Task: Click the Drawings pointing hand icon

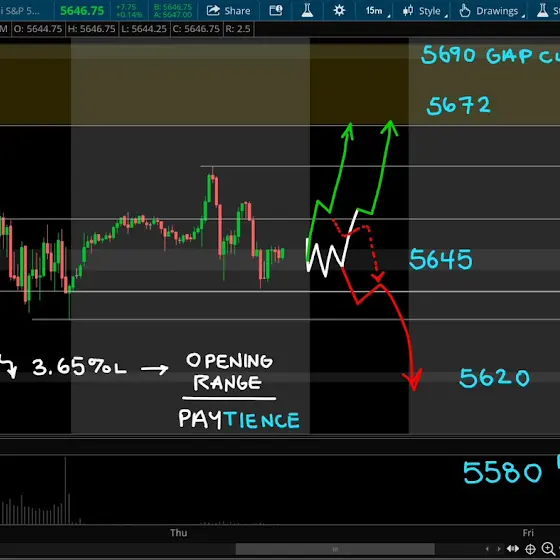Action: pos(465,11)
